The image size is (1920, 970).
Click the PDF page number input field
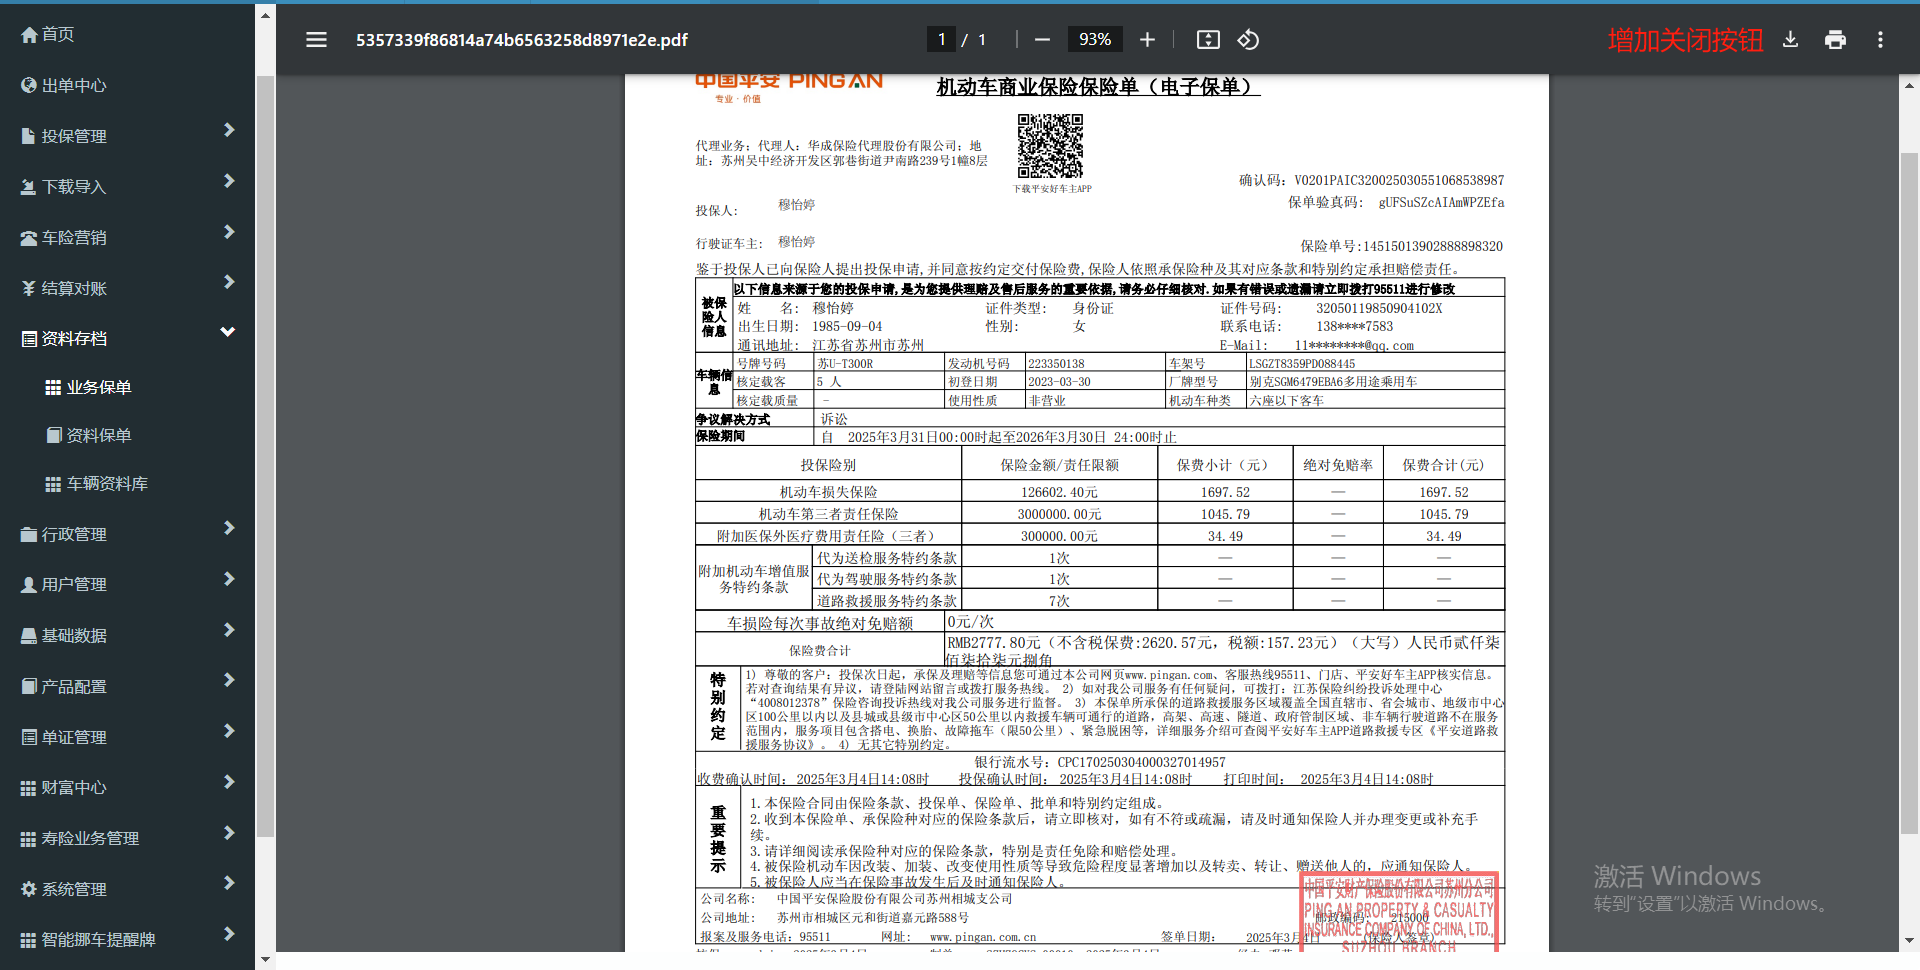pyautogui.click(x=941, y=39)
